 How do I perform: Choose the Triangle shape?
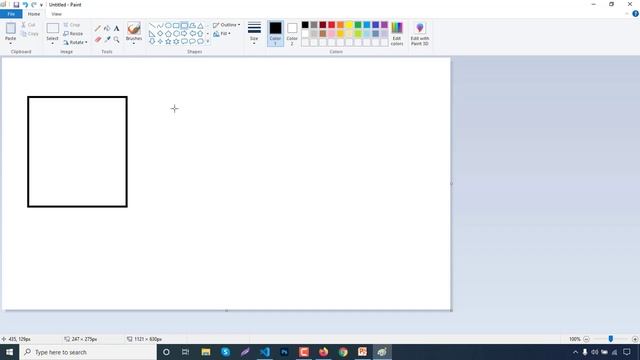200,25
